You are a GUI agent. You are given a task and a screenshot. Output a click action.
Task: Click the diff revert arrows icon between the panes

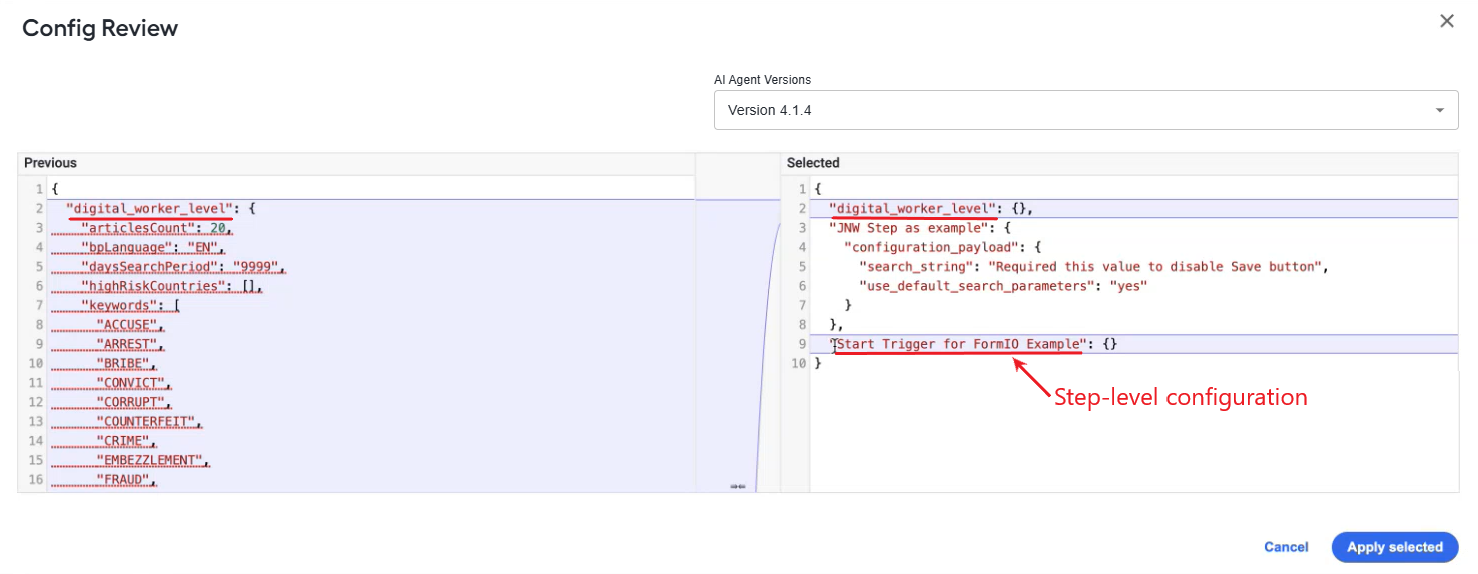point(738,486)
